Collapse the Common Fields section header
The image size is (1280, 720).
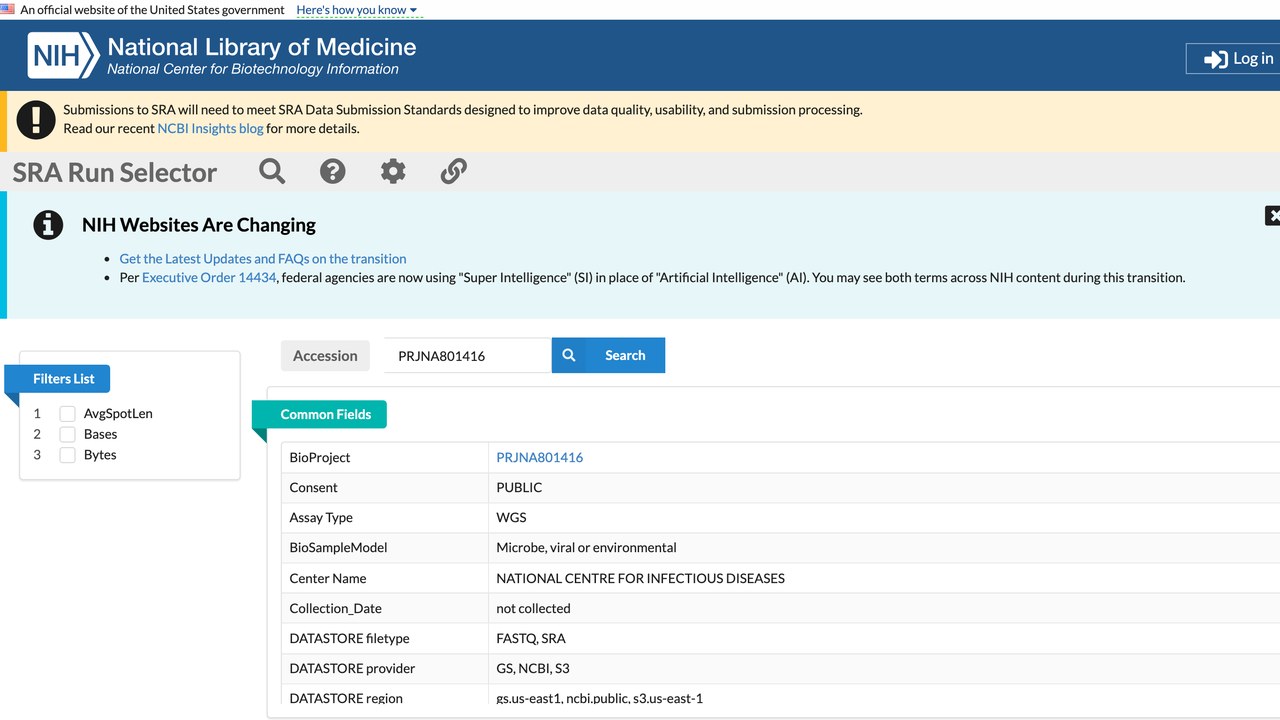pos(325,414)
